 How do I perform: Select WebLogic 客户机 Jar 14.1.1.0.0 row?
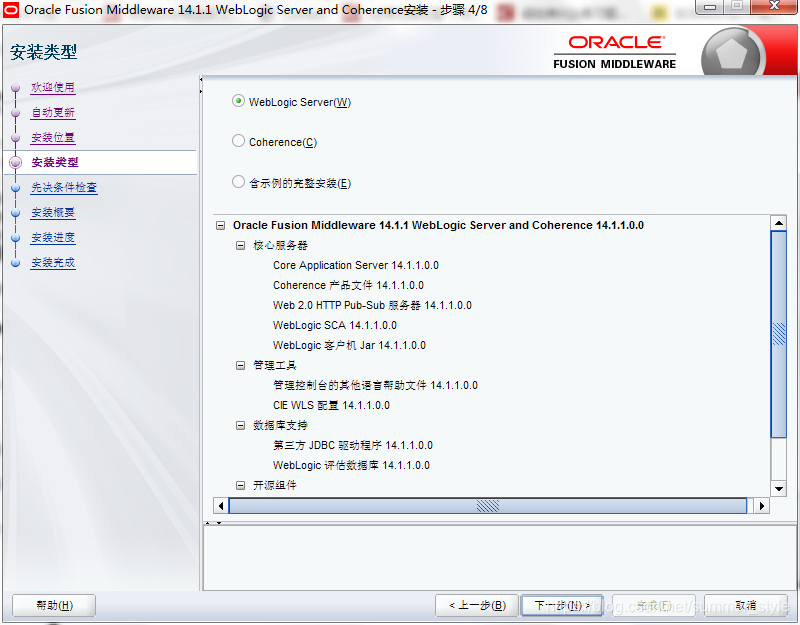349,345
